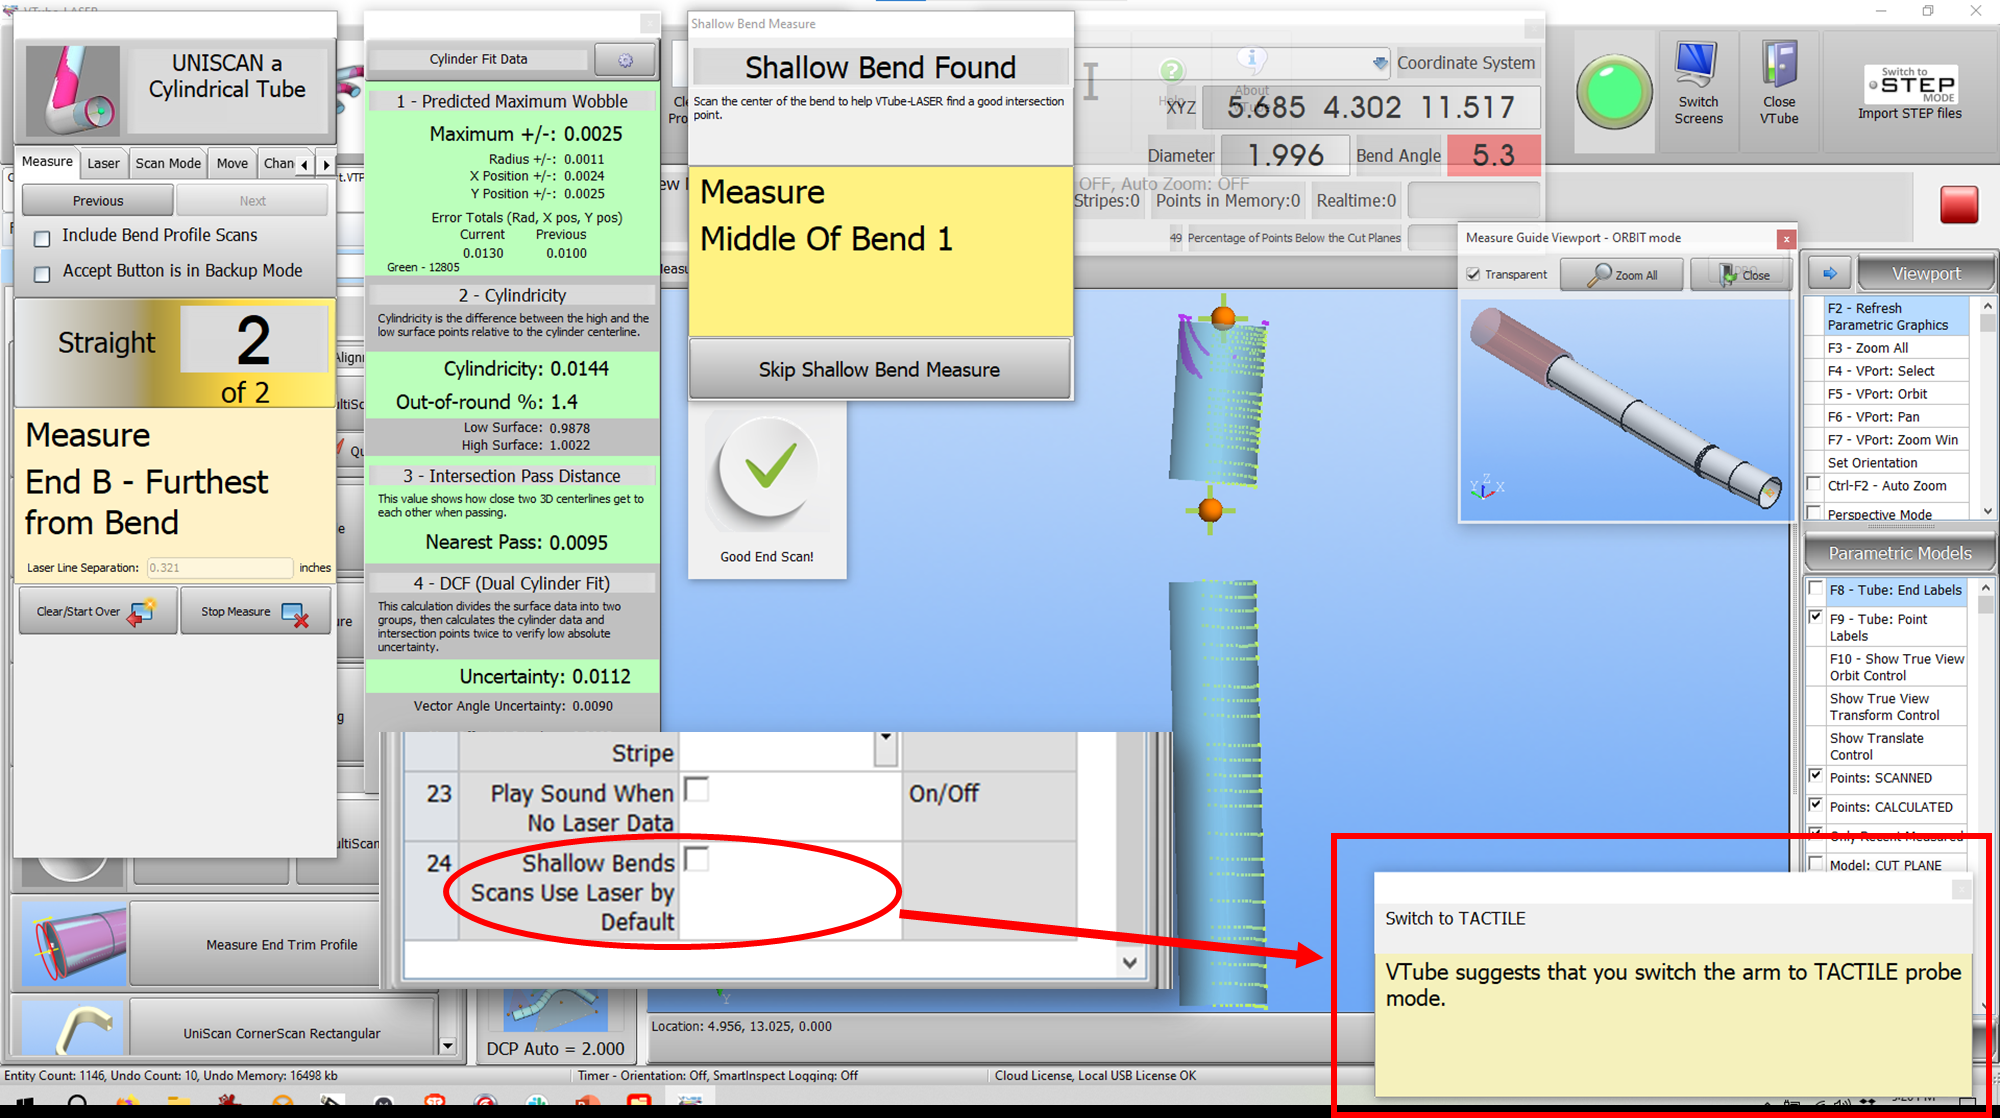Click Clear/Start Over button

[97, 611]
